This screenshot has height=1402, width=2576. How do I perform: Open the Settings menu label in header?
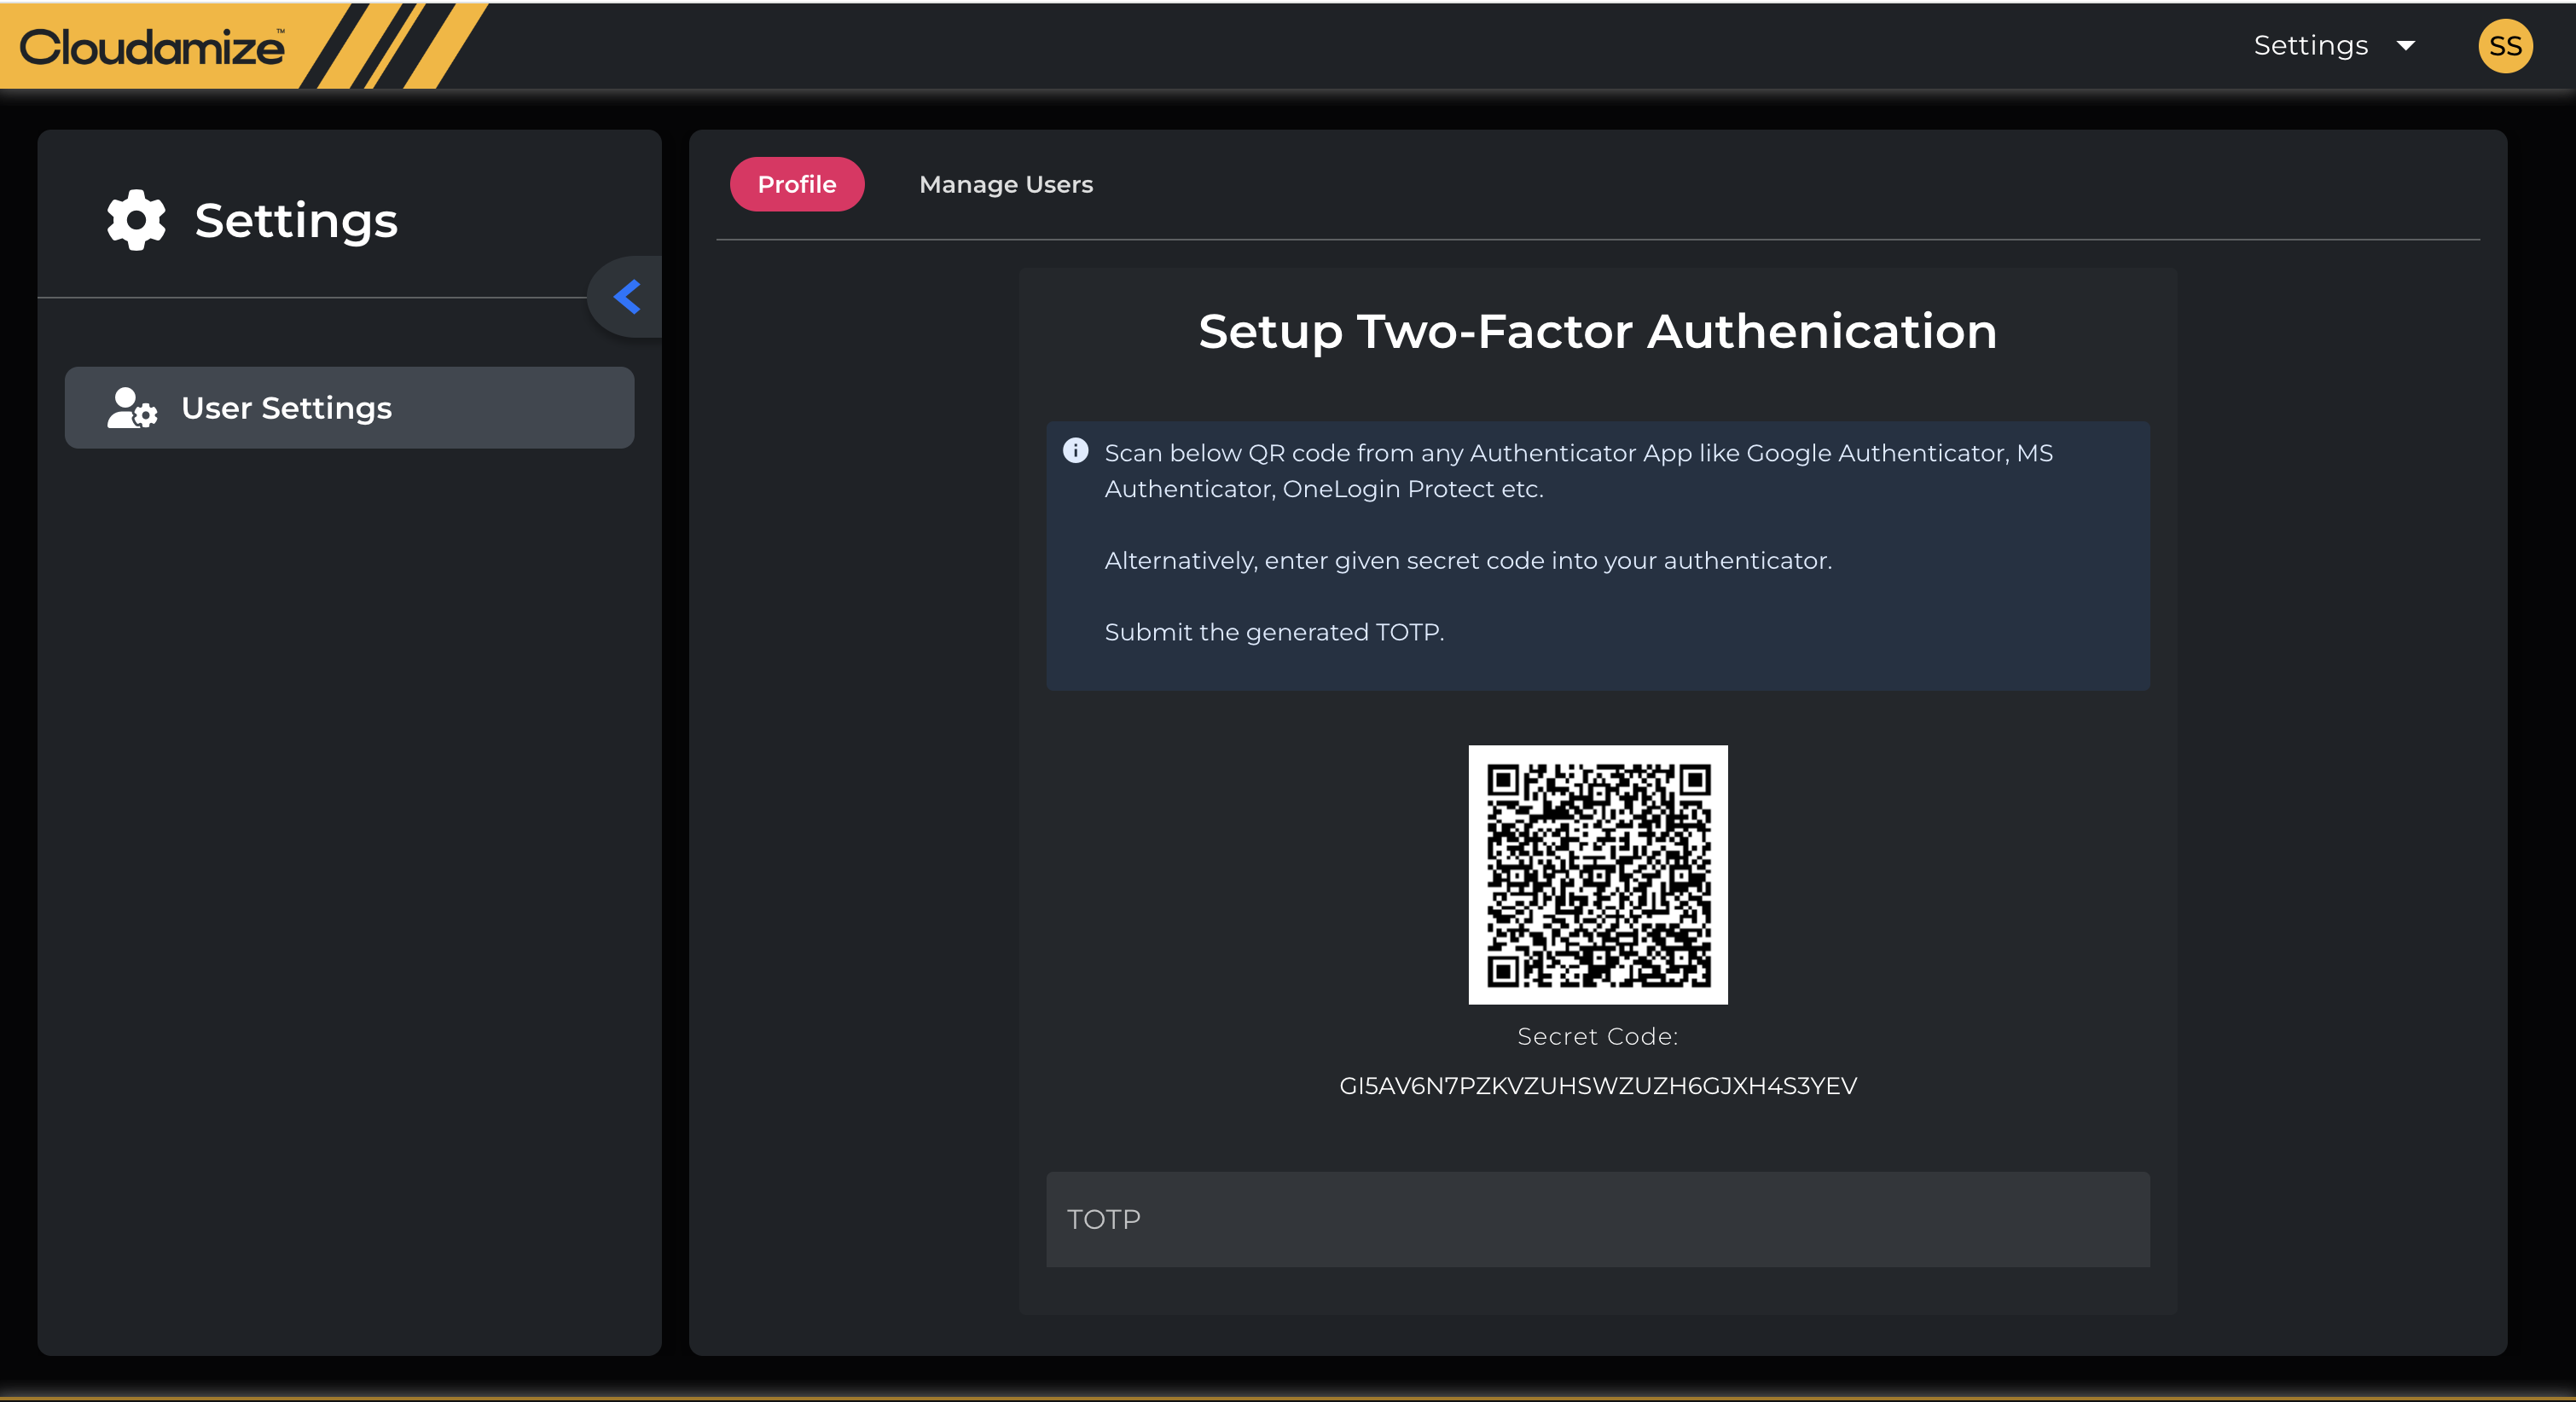click(2310, 46)
